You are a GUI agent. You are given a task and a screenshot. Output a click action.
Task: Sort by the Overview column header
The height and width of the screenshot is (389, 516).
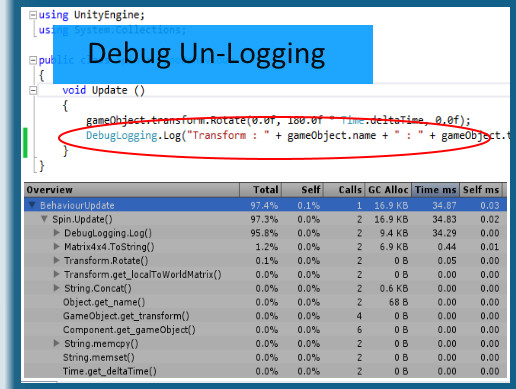(x=132, y=190)
